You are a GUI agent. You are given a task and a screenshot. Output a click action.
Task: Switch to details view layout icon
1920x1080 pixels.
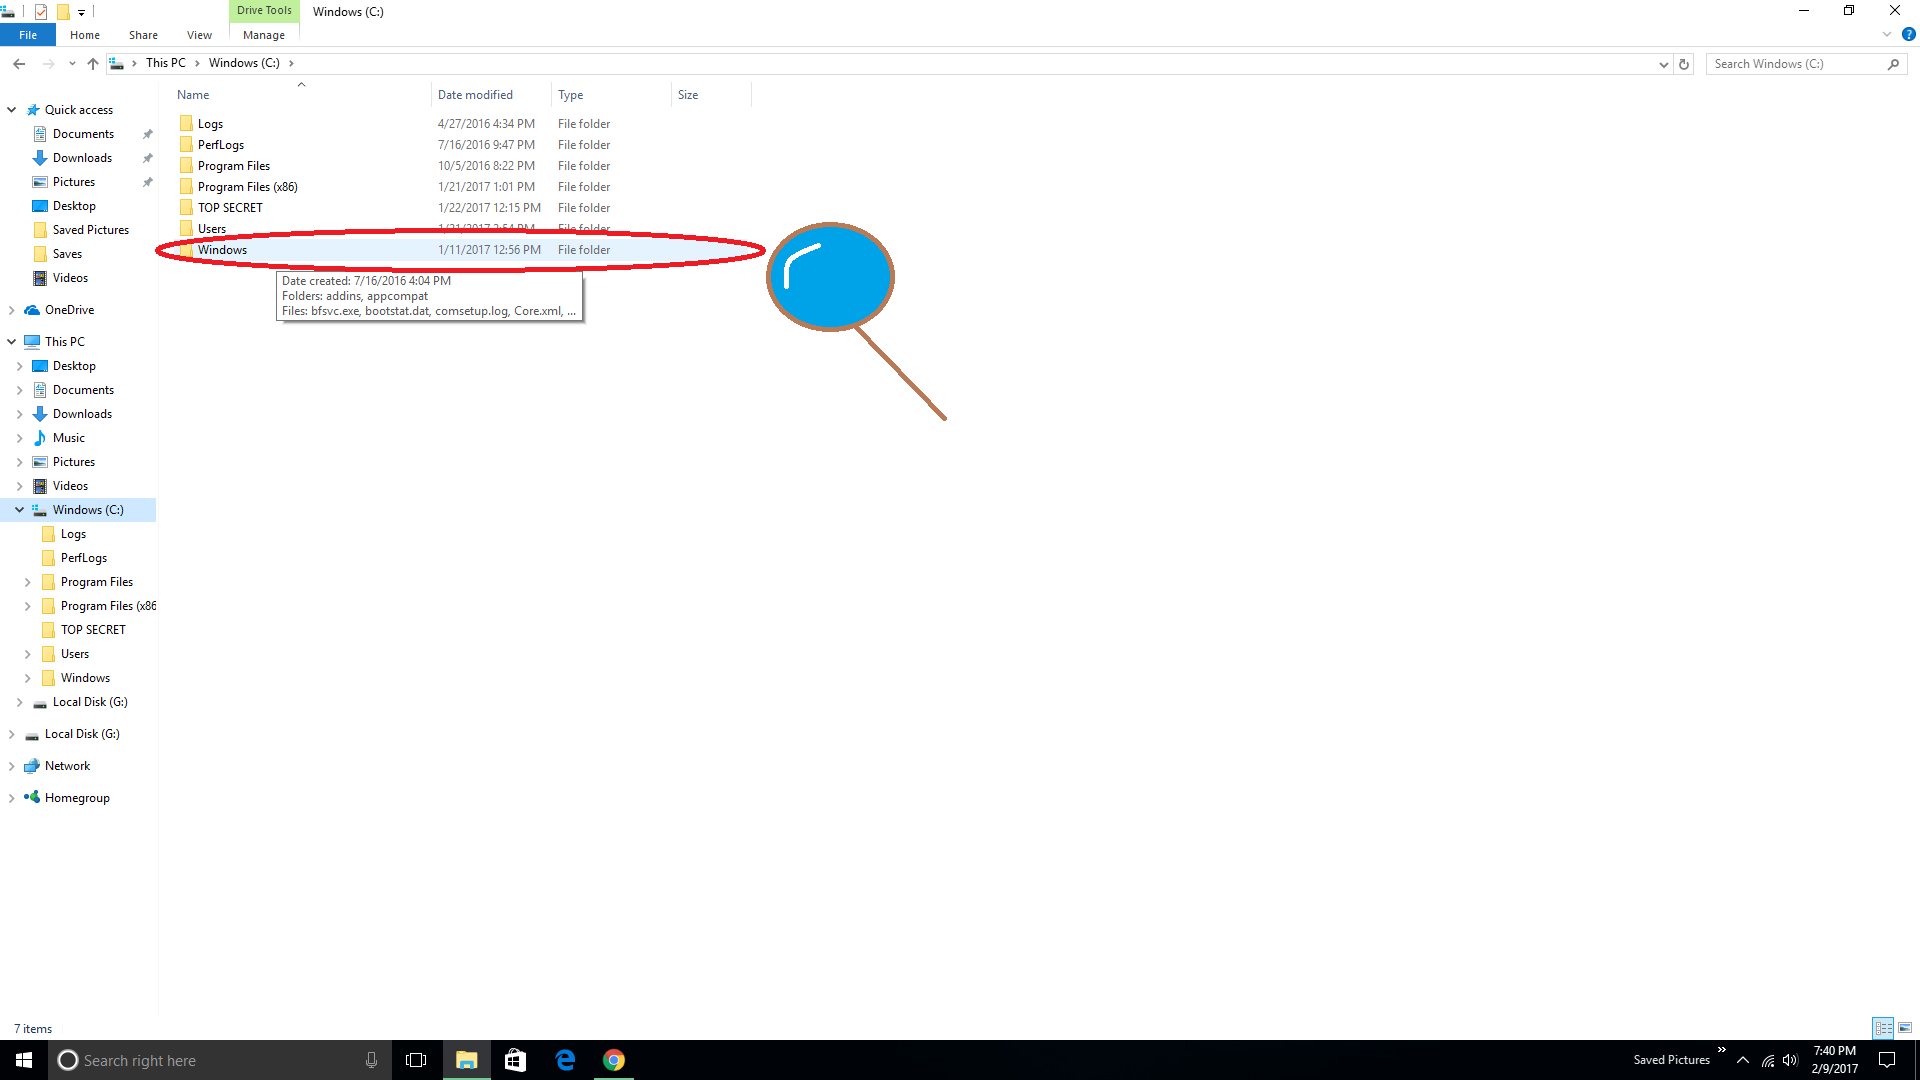[x=1883, y=1028]
